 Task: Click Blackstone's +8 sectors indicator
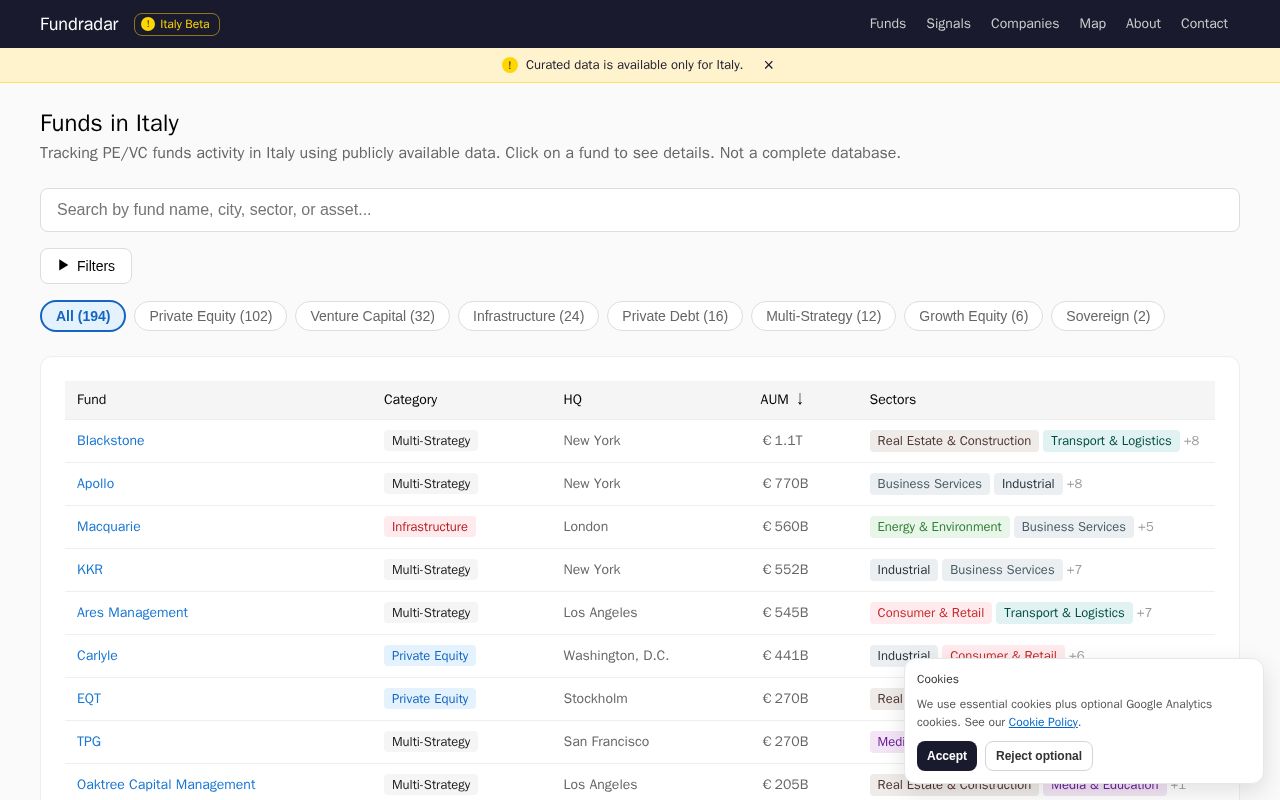click(1191, 441)
